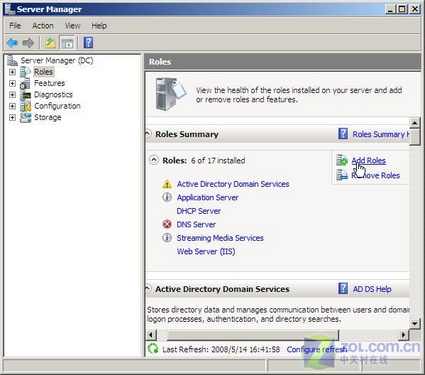Open the Help menu

(99, 26)
